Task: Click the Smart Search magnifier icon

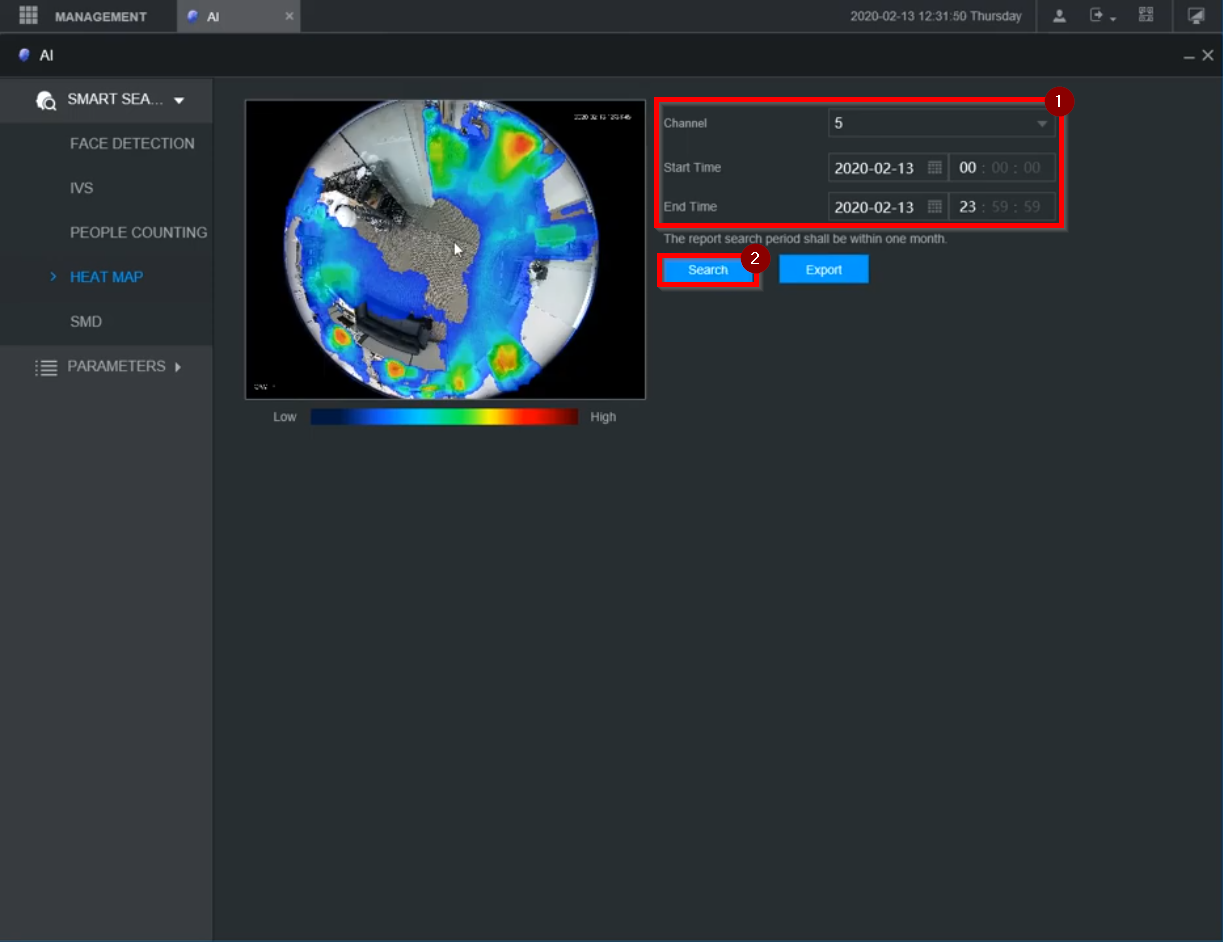Action: 46,100
